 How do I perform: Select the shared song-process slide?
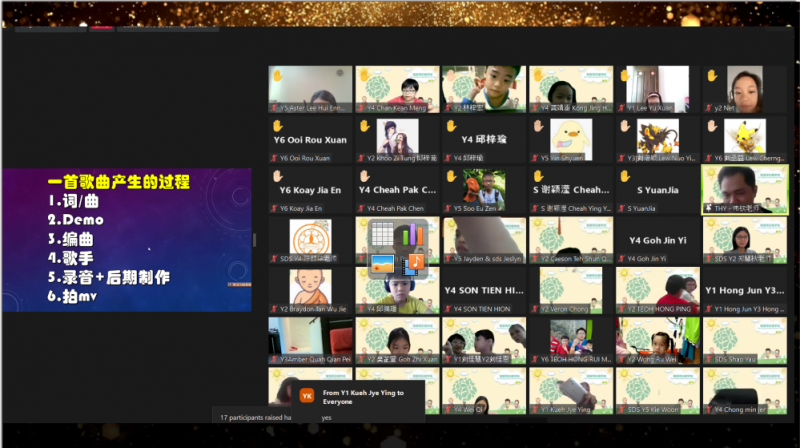[126, 239]
